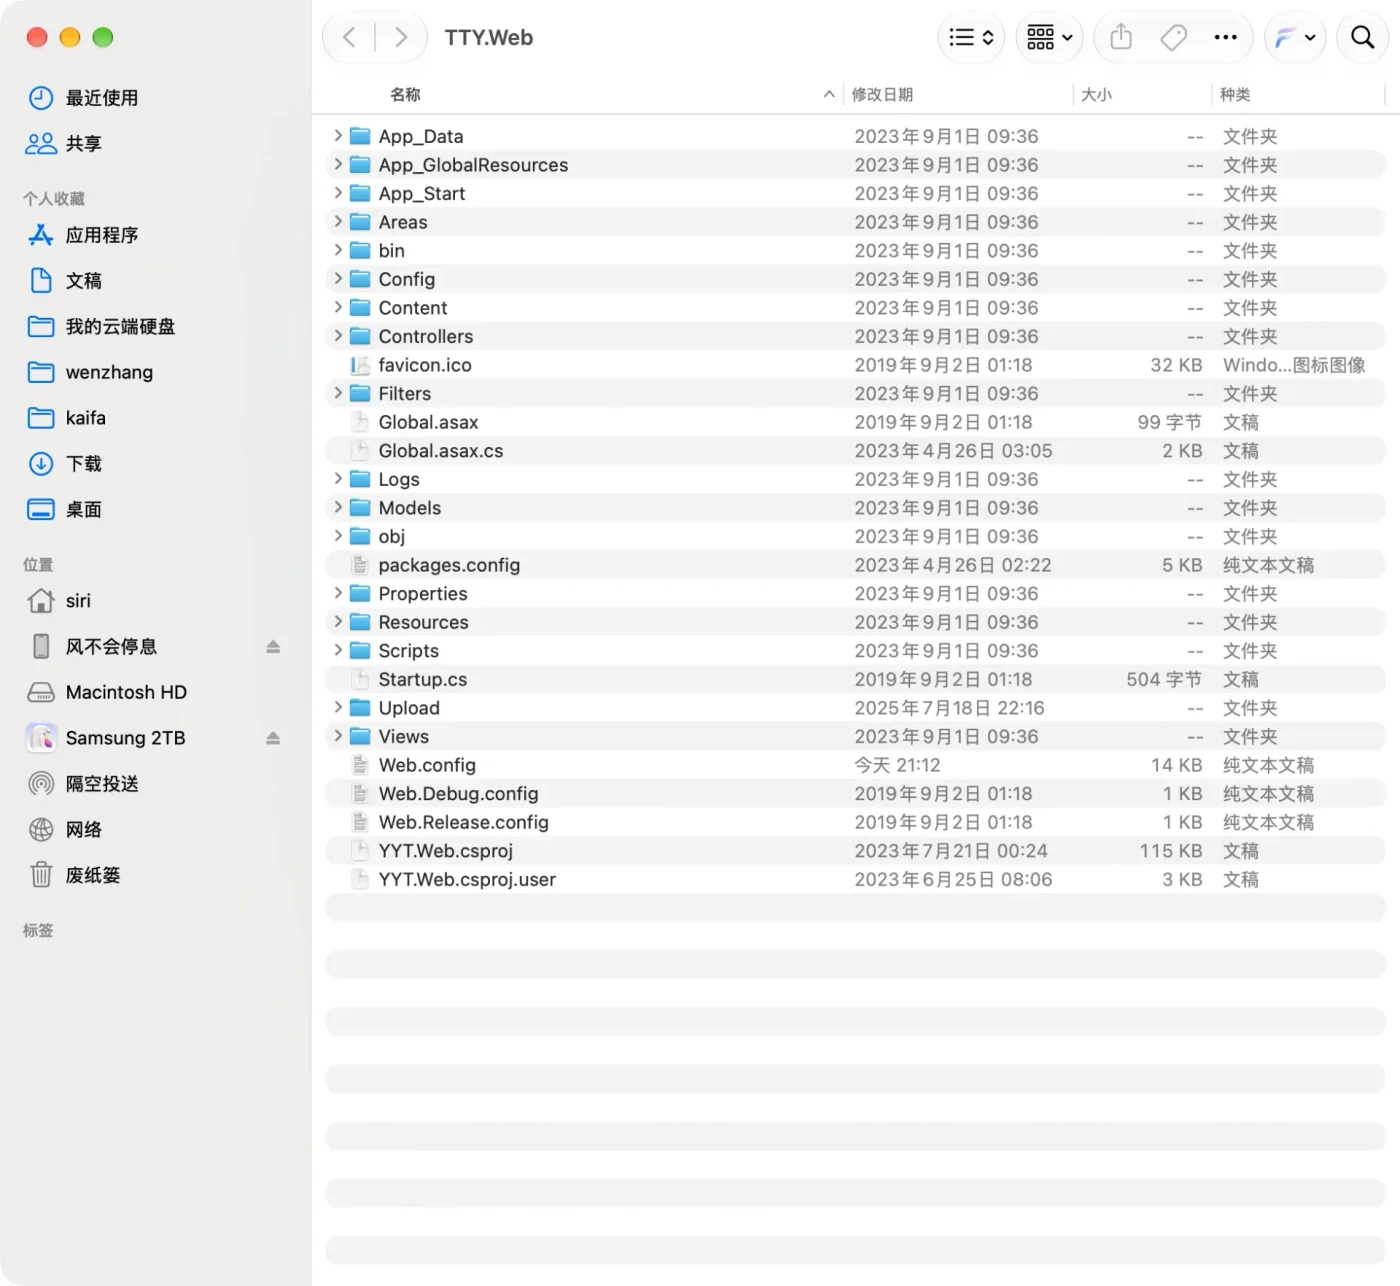
Task: Click the 网络 globe icon
Action: 41,830
